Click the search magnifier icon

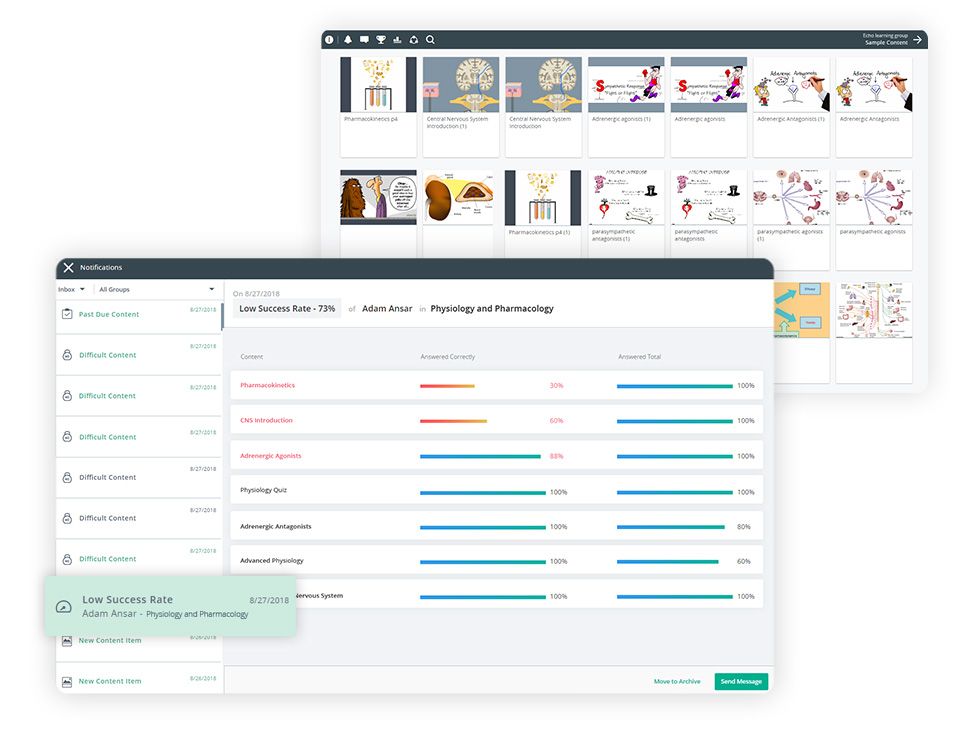coord(430,39)
